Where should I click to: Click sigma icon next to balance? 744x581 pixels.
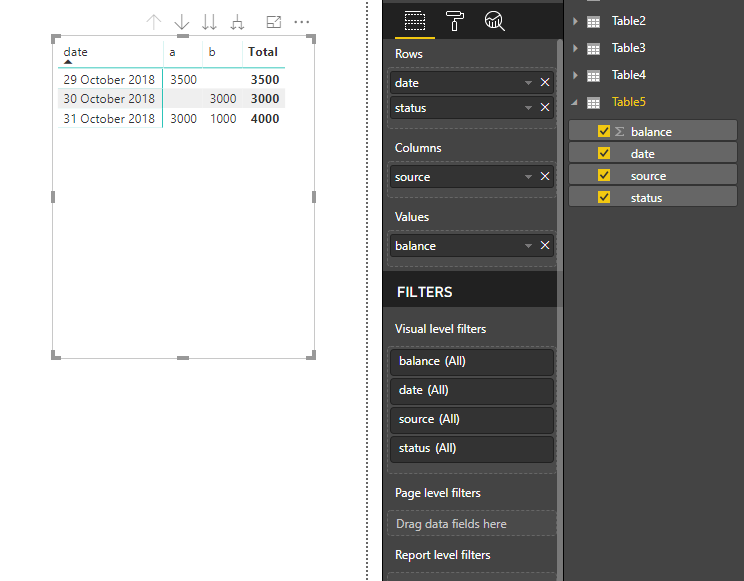(x=619, y=131)
